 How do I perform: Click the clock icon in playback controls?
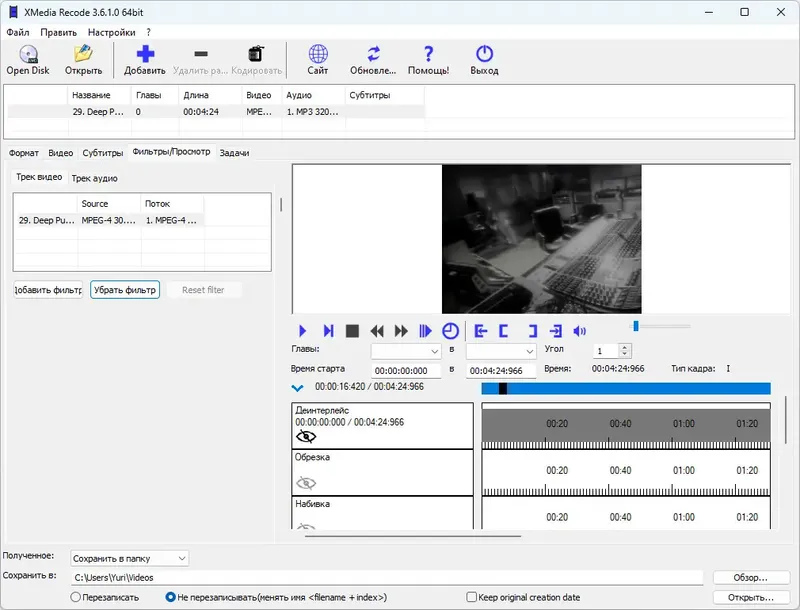click(450, 331)
